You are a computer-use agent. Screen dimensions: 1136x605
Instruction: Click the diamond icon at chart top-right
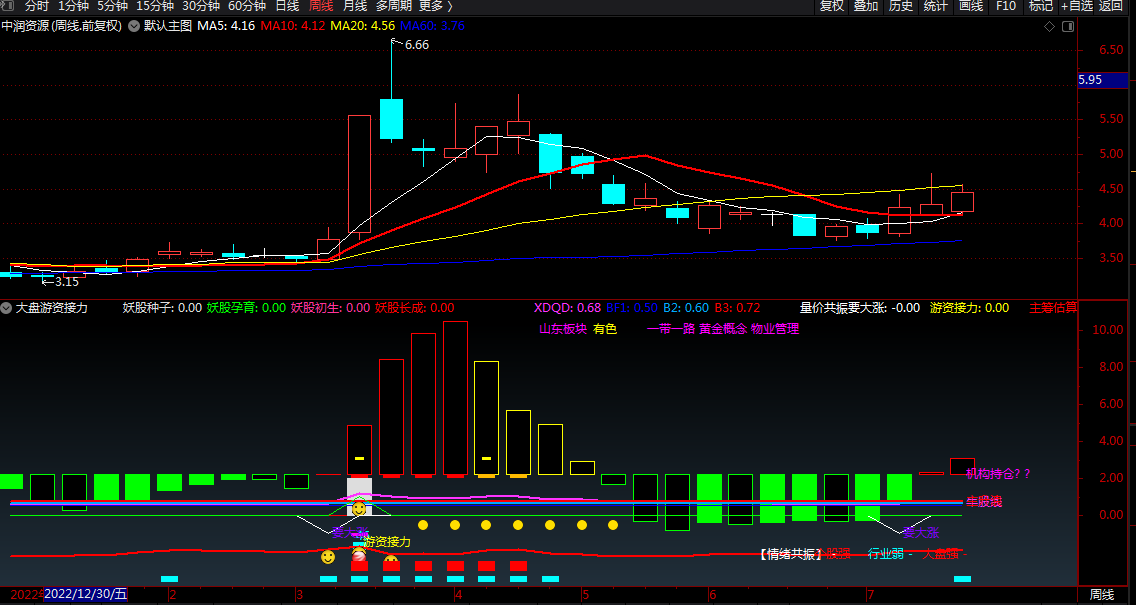pyautogui.click(x=1049, y=27)
